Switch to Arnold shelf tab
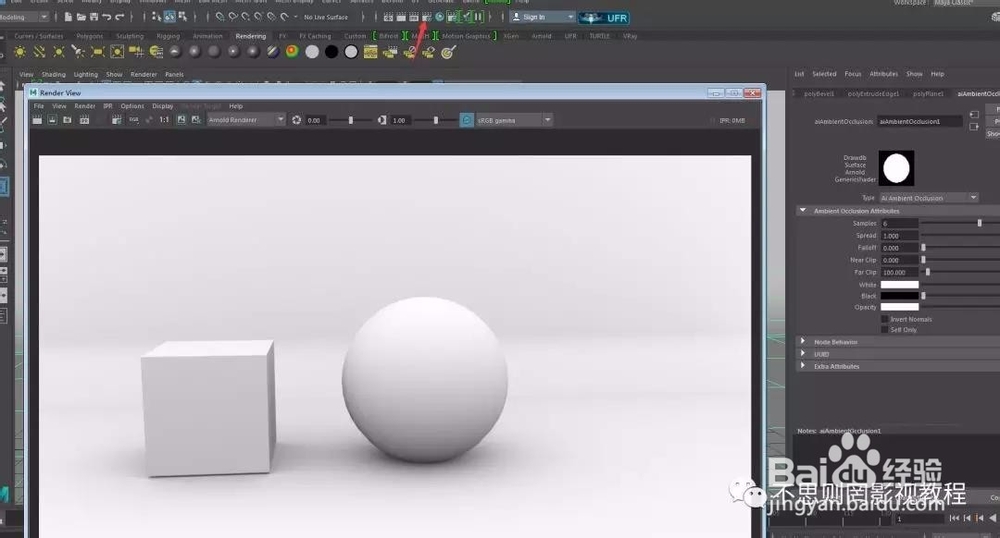This screenshot has width=1000, height=538. 541,36
